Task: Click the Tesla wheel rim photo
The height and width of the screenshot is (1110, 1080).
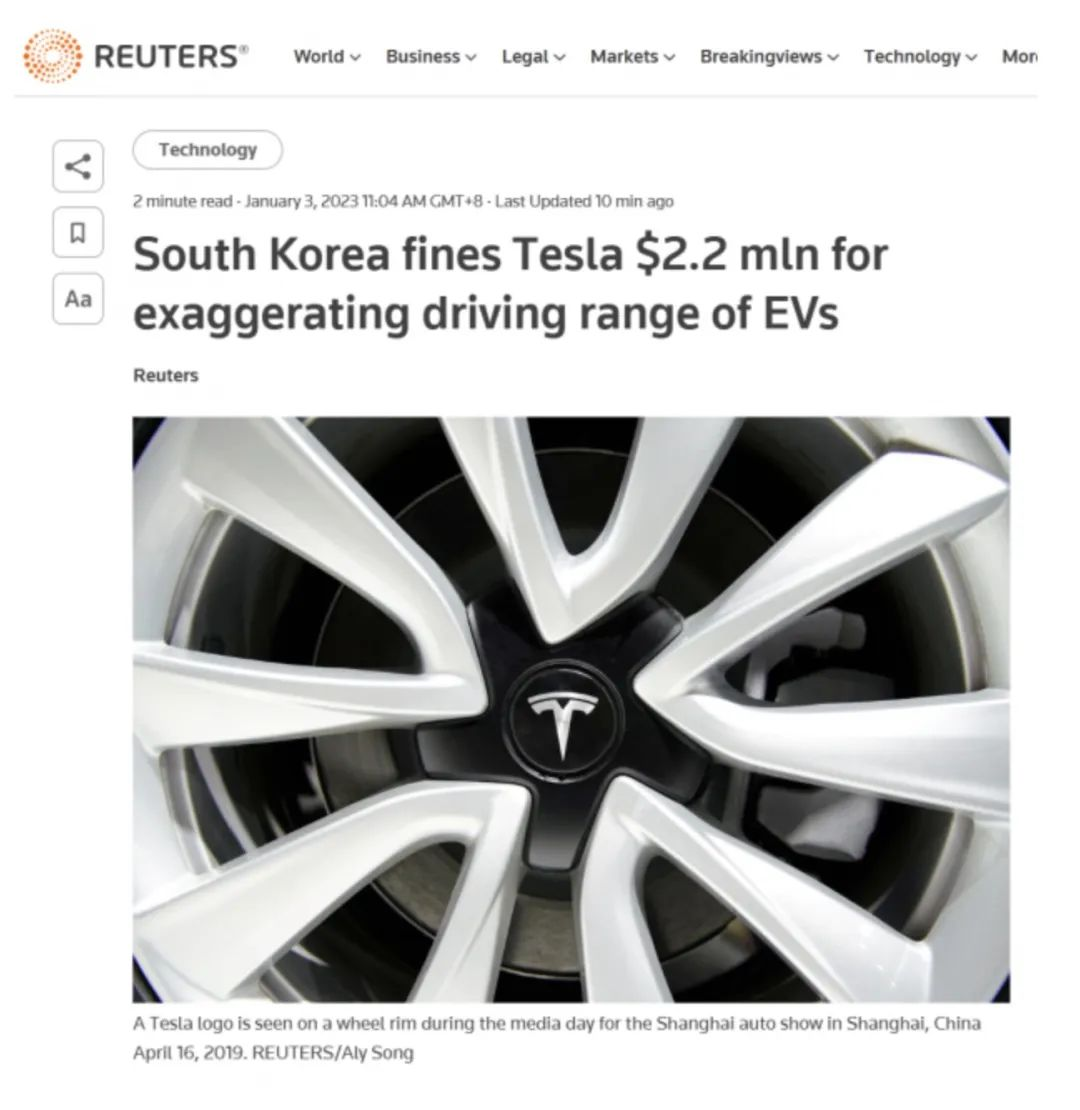Action: coord(571,709)
